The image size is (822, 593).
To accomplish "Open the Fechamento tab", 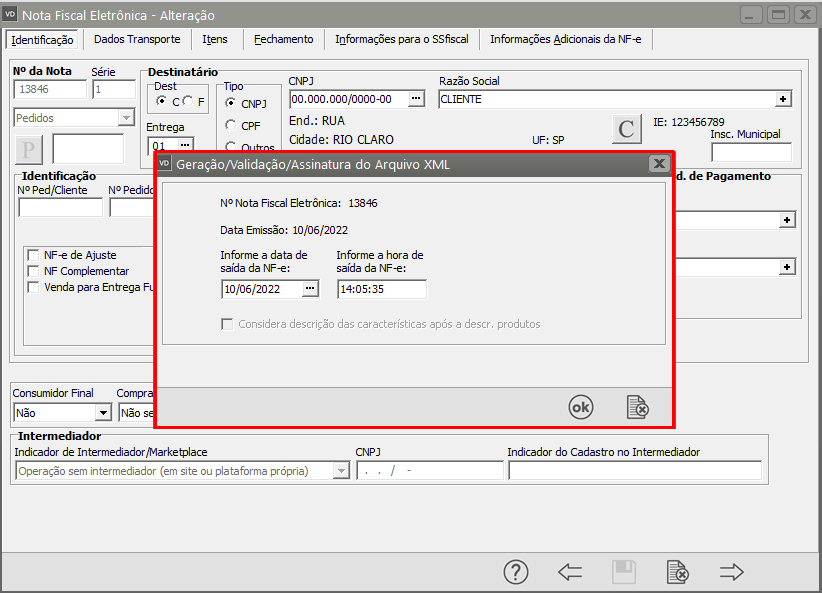I will click(283, 40).
